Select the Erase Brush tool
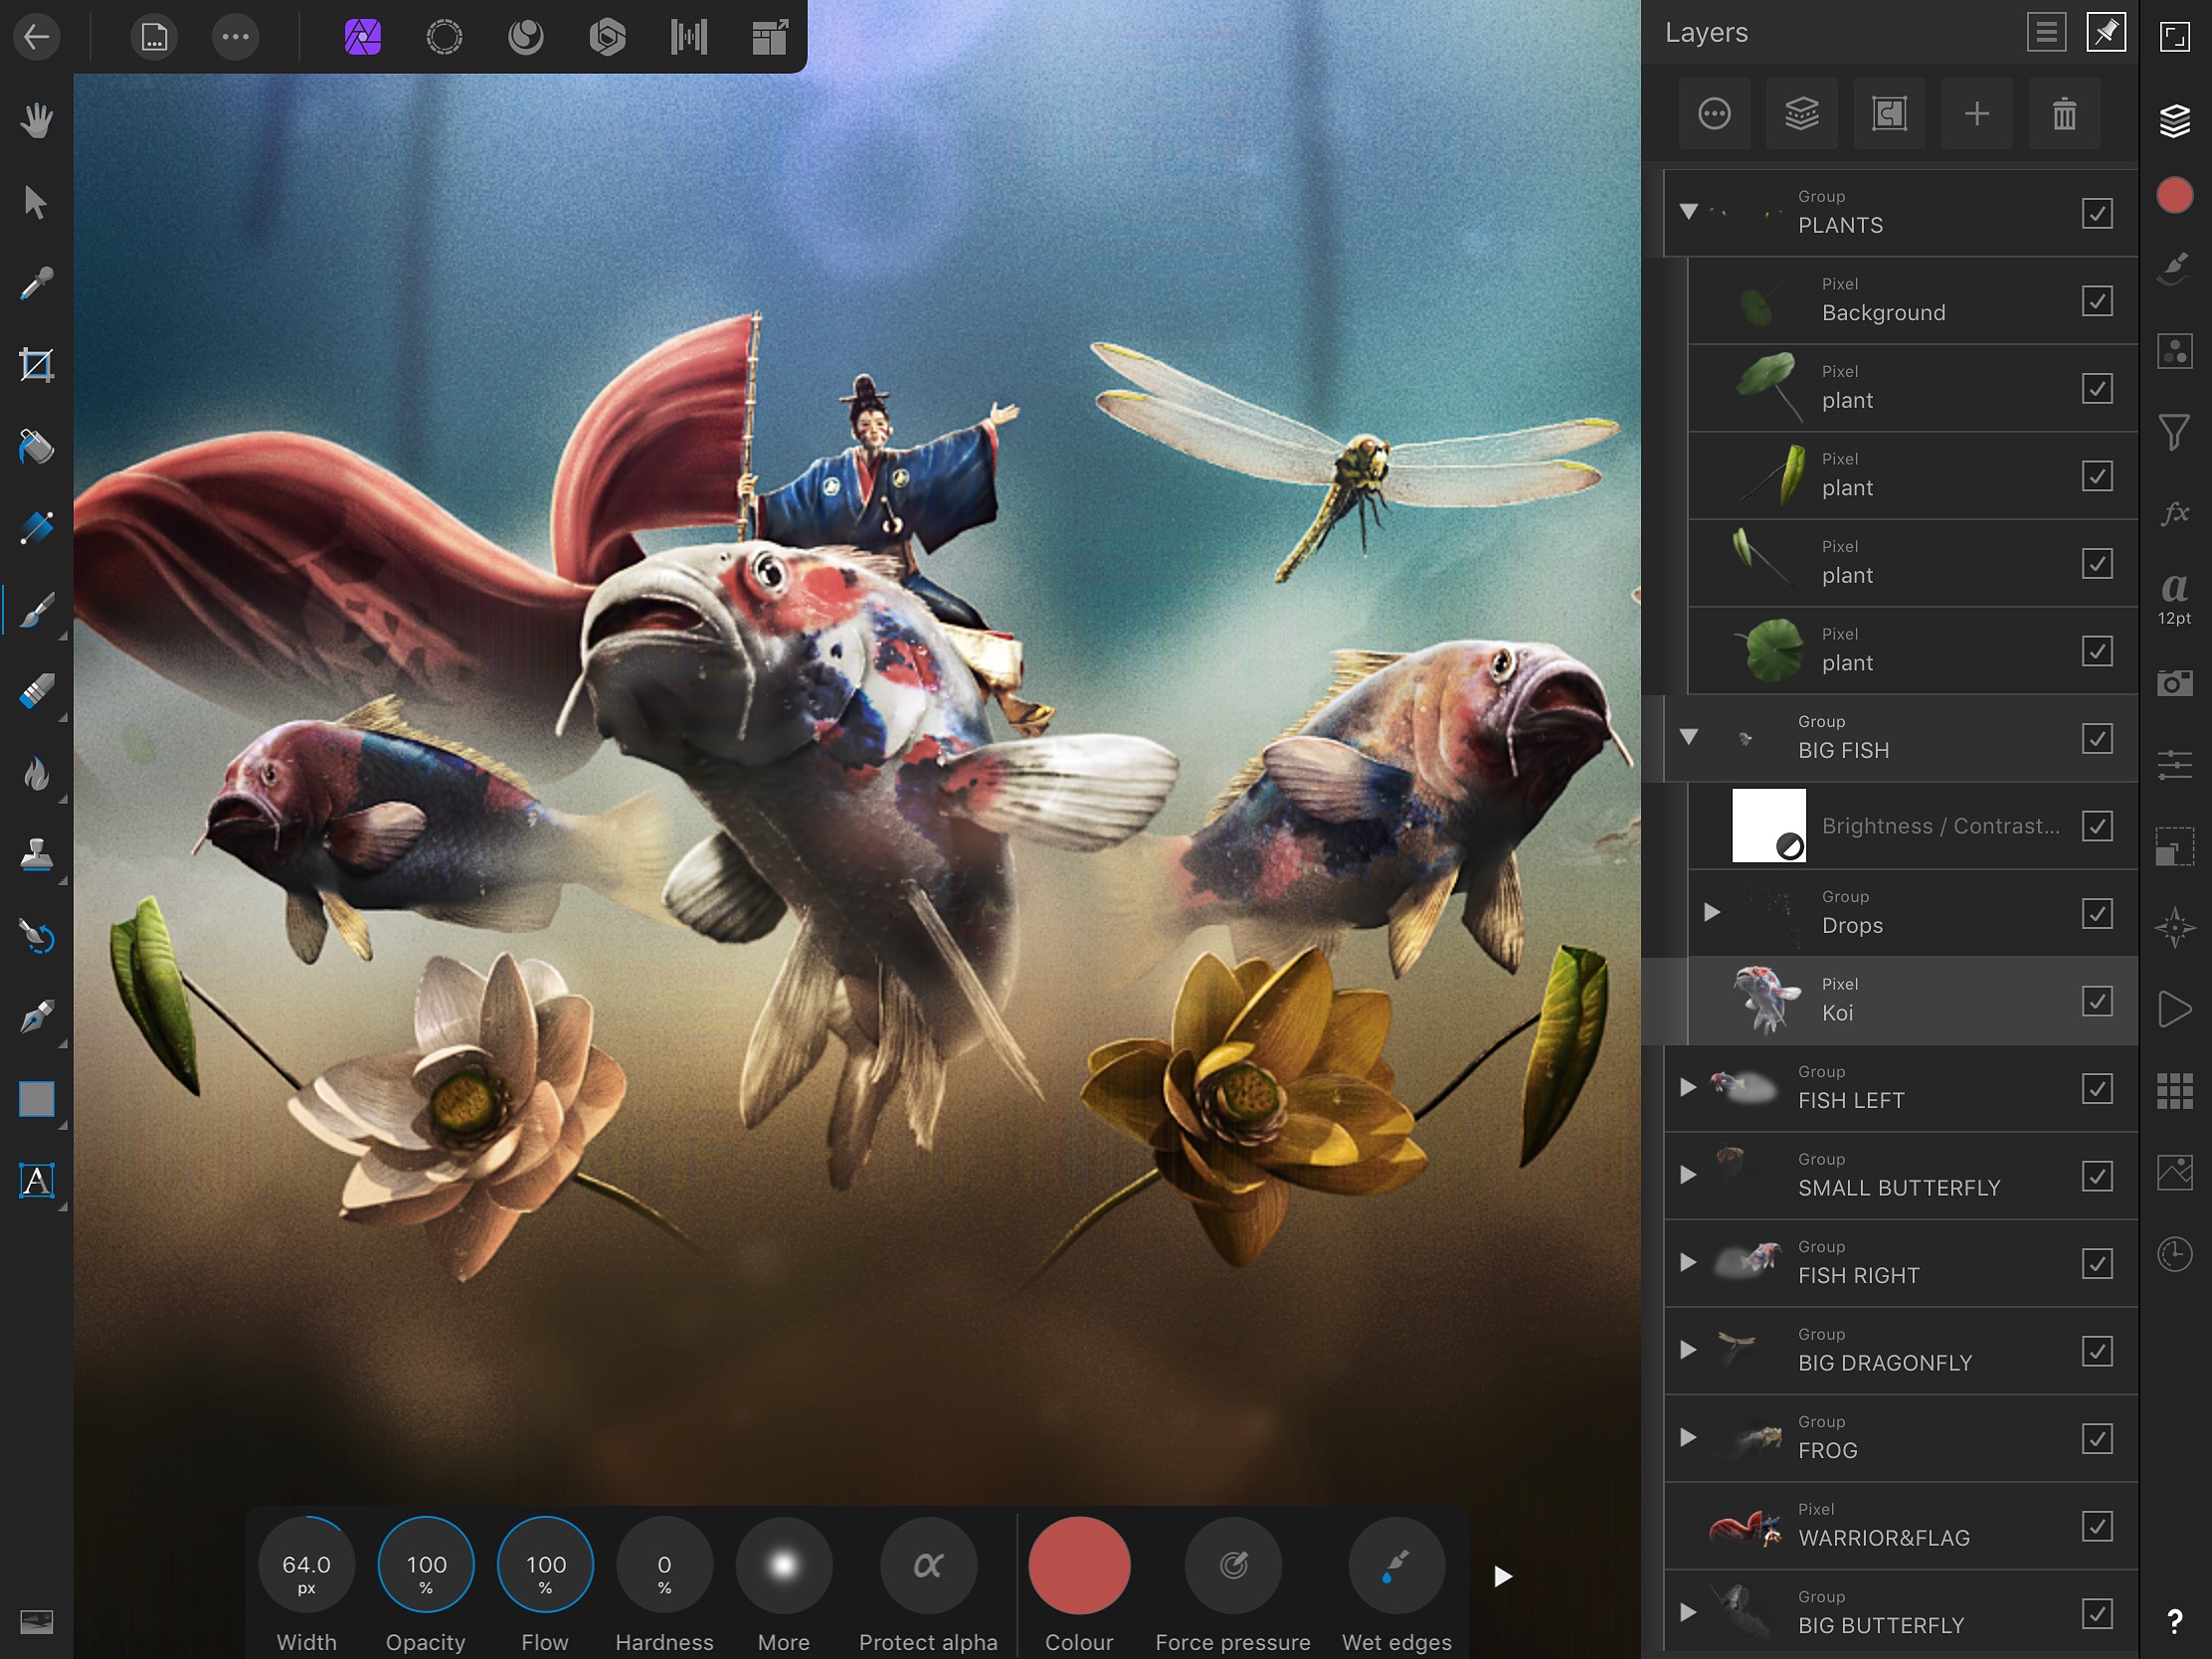 pos(37,692)
